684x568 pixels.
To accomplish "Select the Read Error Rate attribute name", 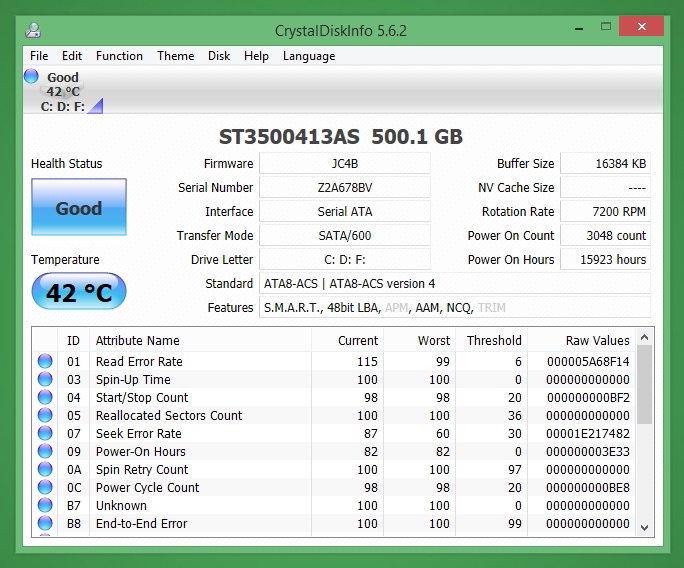I will [139, 361].
